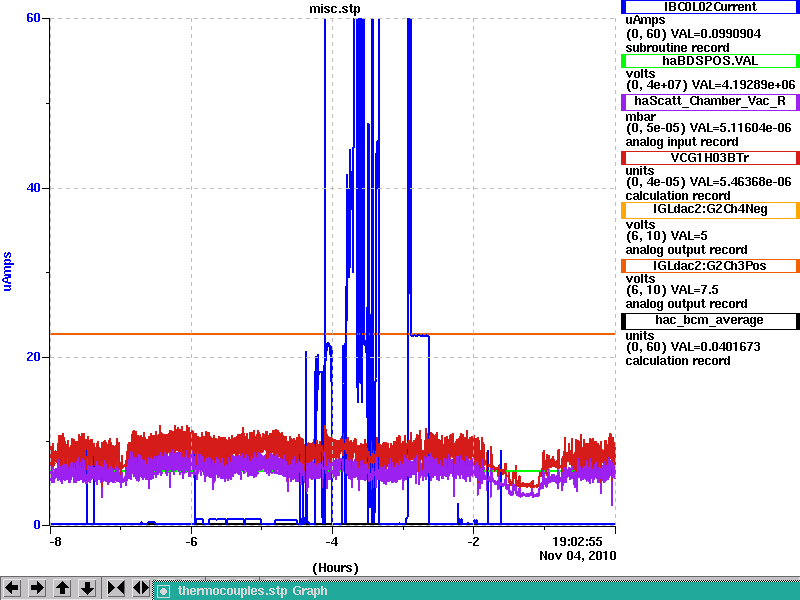Click 'calculation record' under hac_bcm_average
Screen dimensions: 800x600
click(x=678, y=361)
